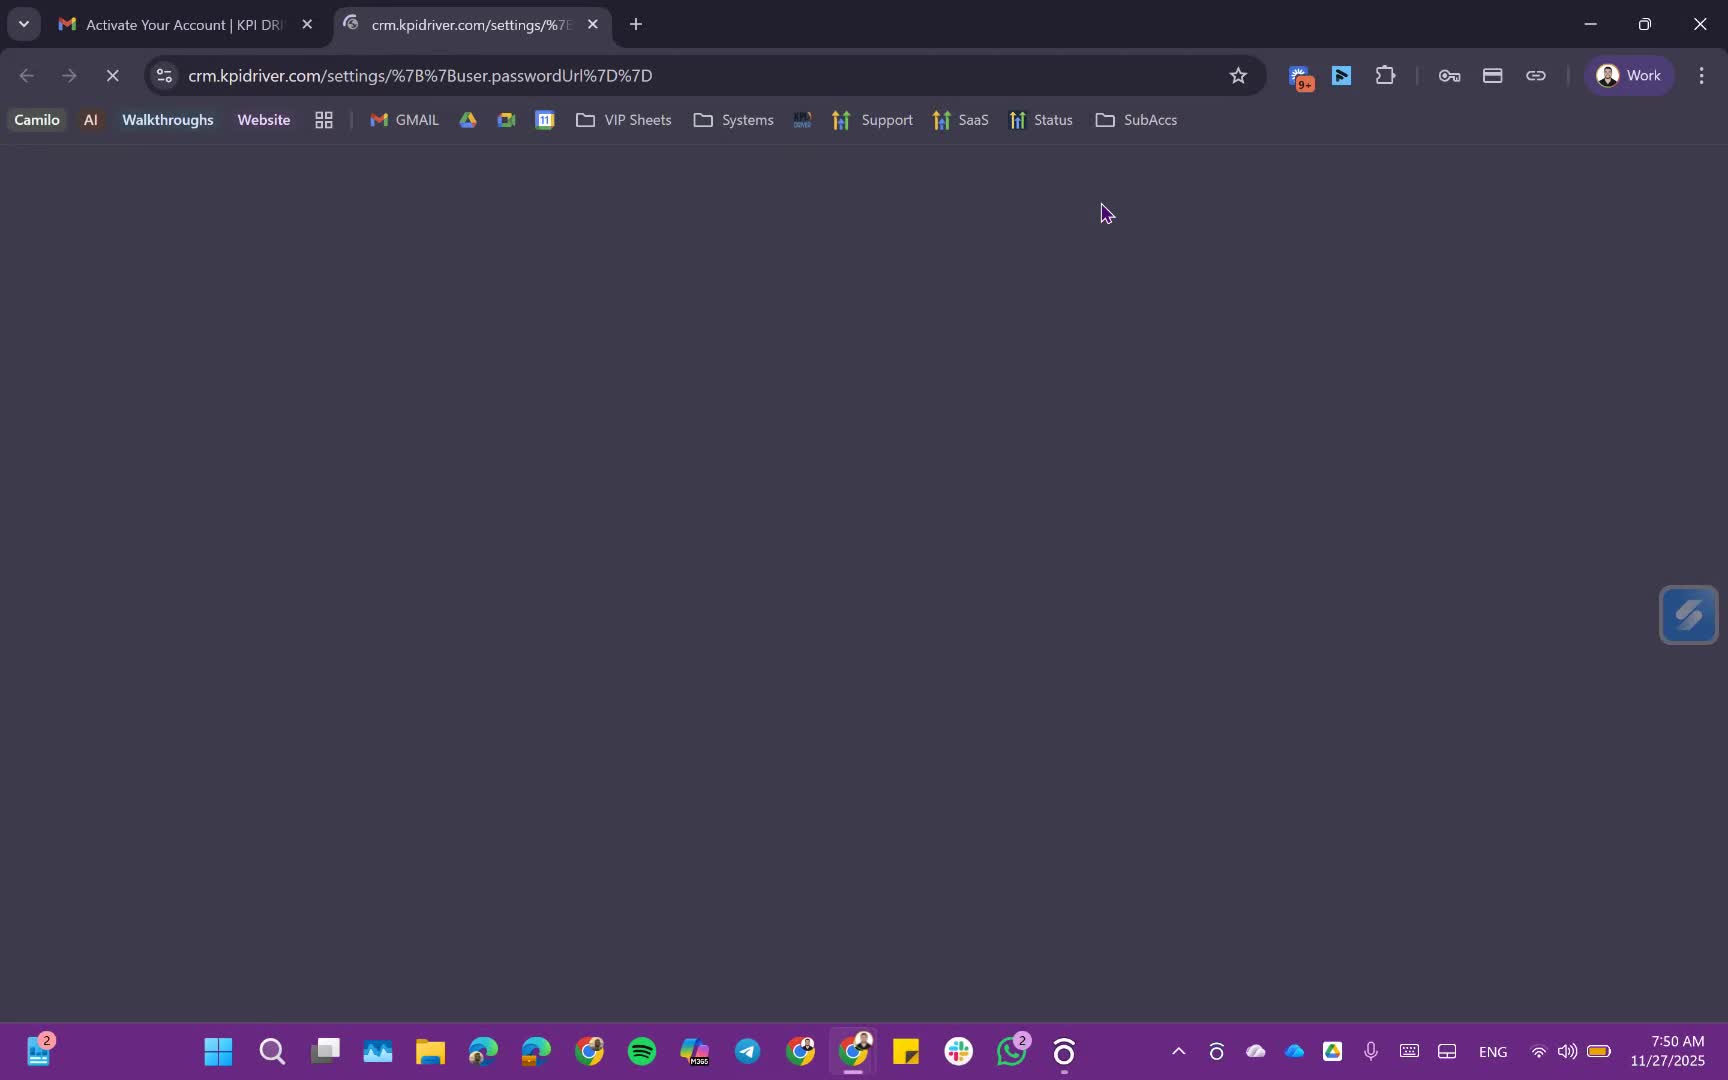Bookmark this page with the star icon
Viewport: 1728px width, 1080px height.
1238,75
